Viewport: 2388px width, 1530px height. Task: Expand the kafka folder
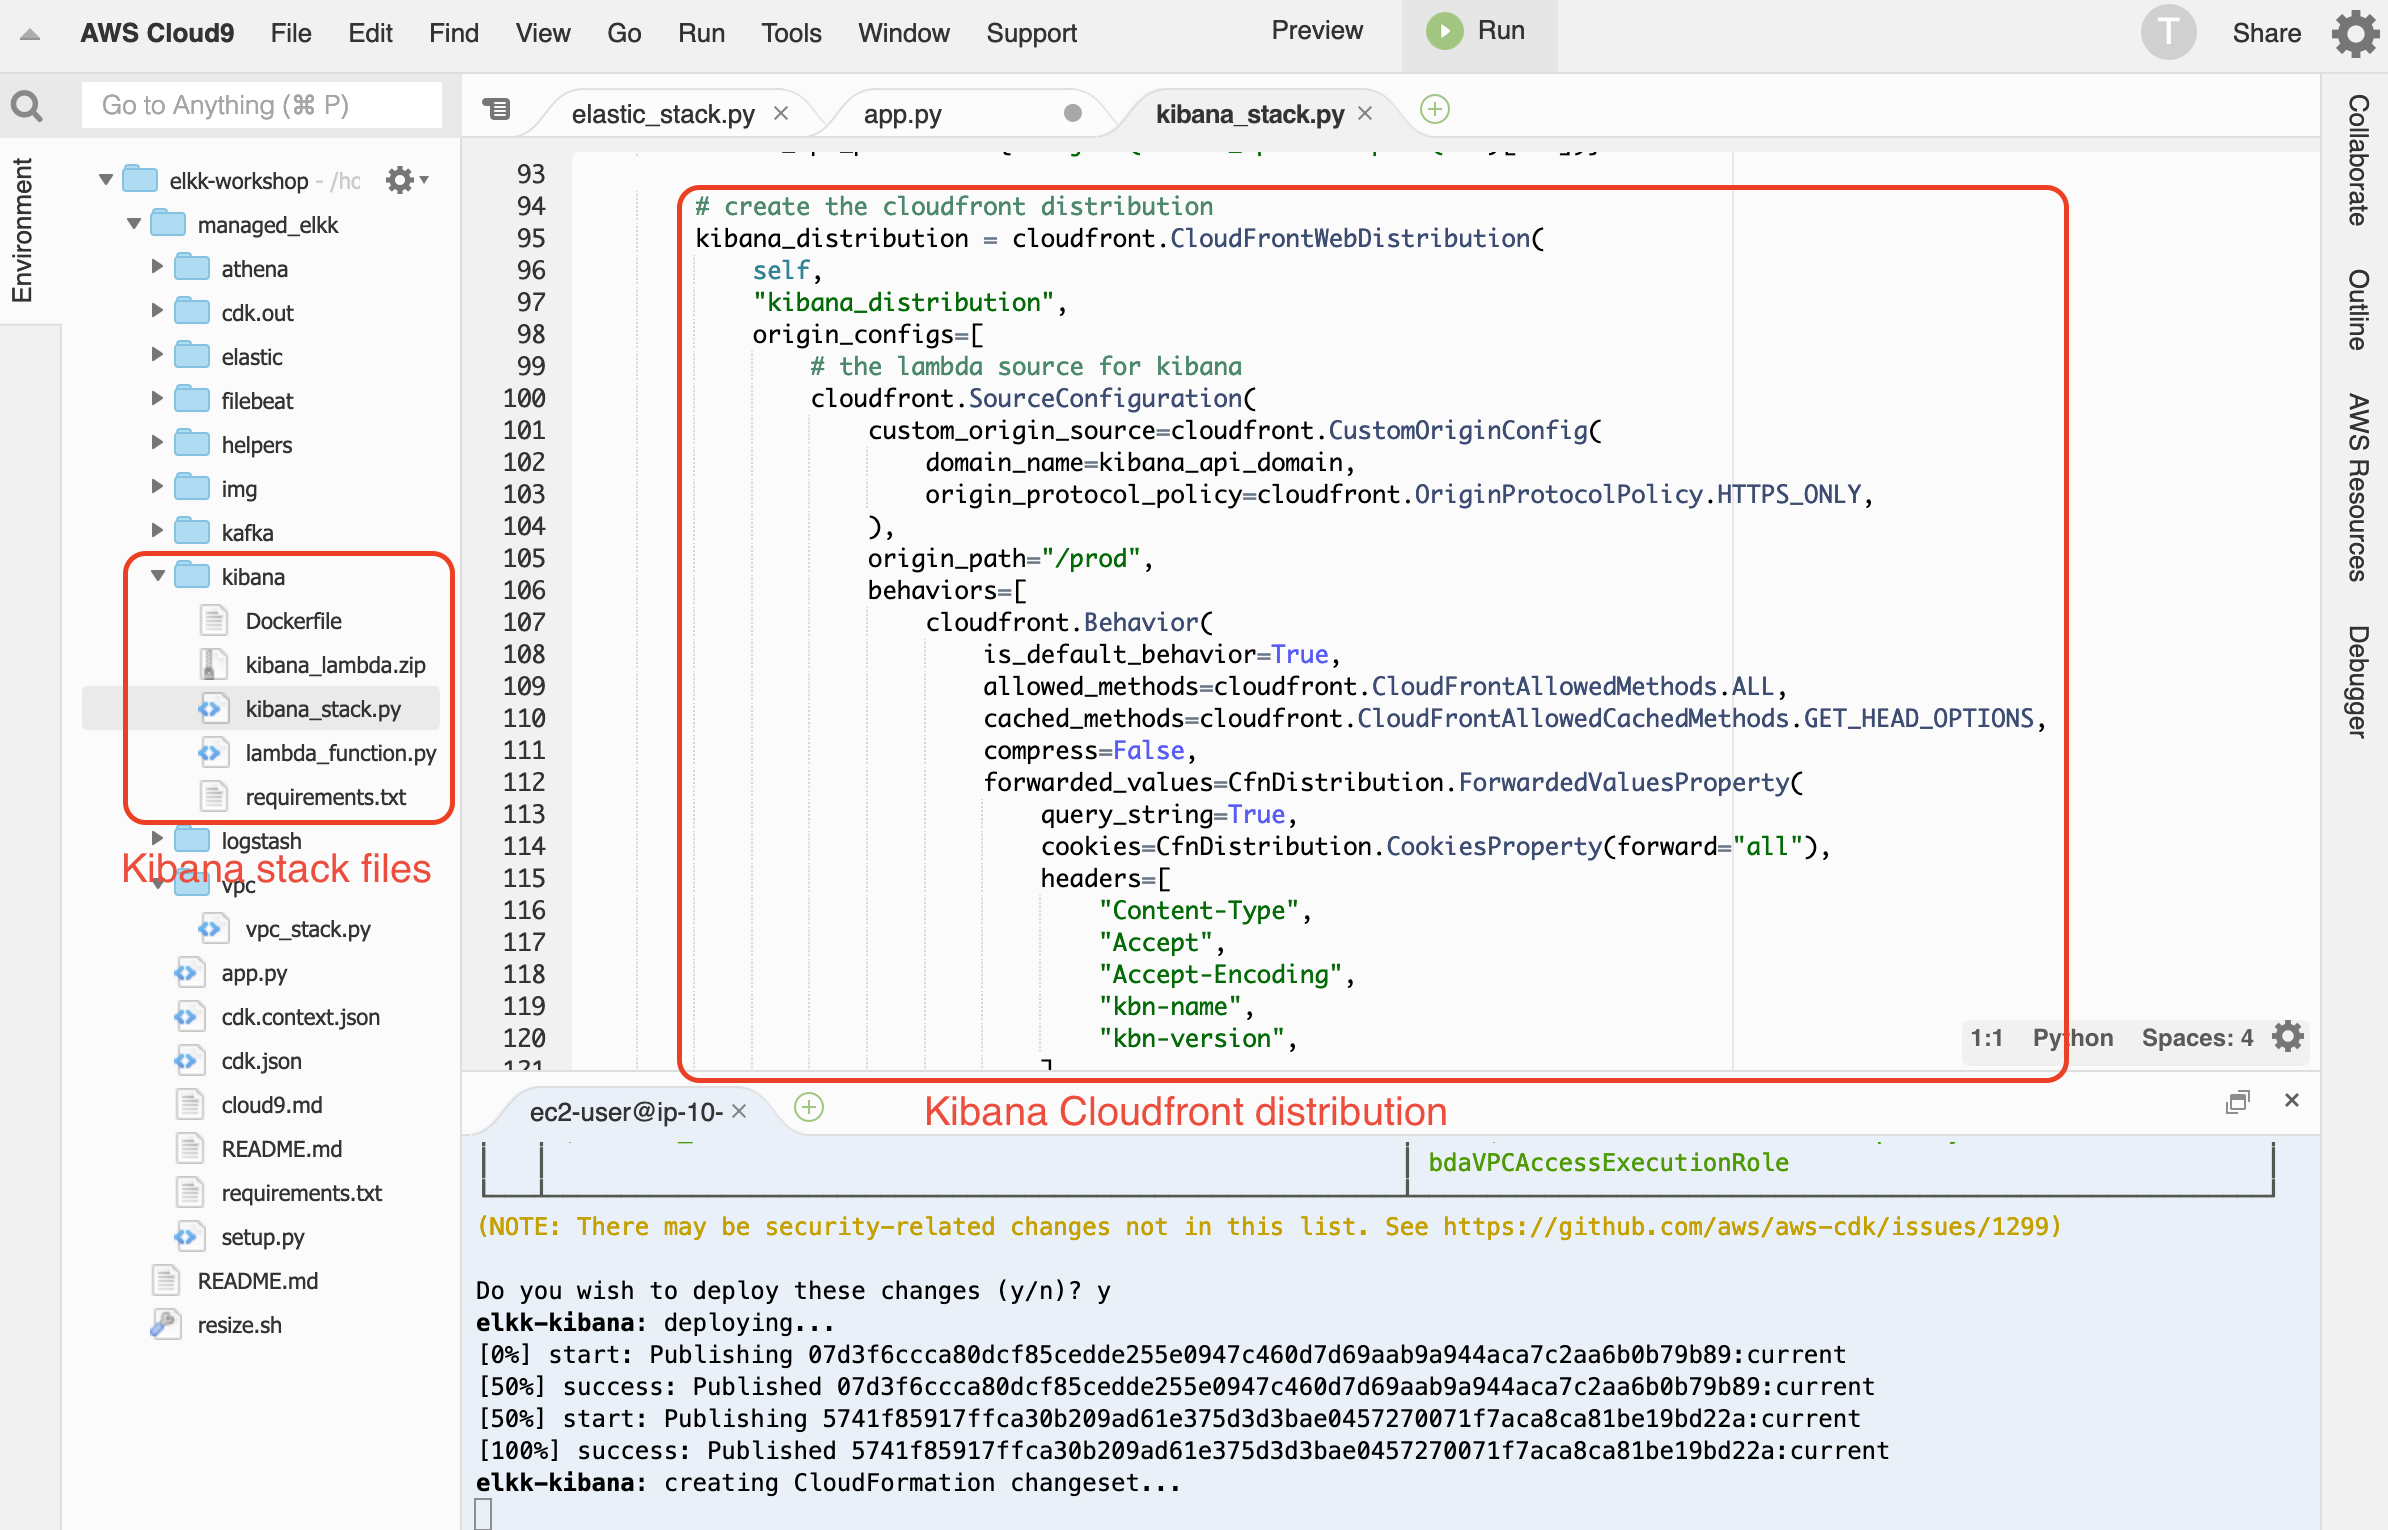click(x=157, y=532)
